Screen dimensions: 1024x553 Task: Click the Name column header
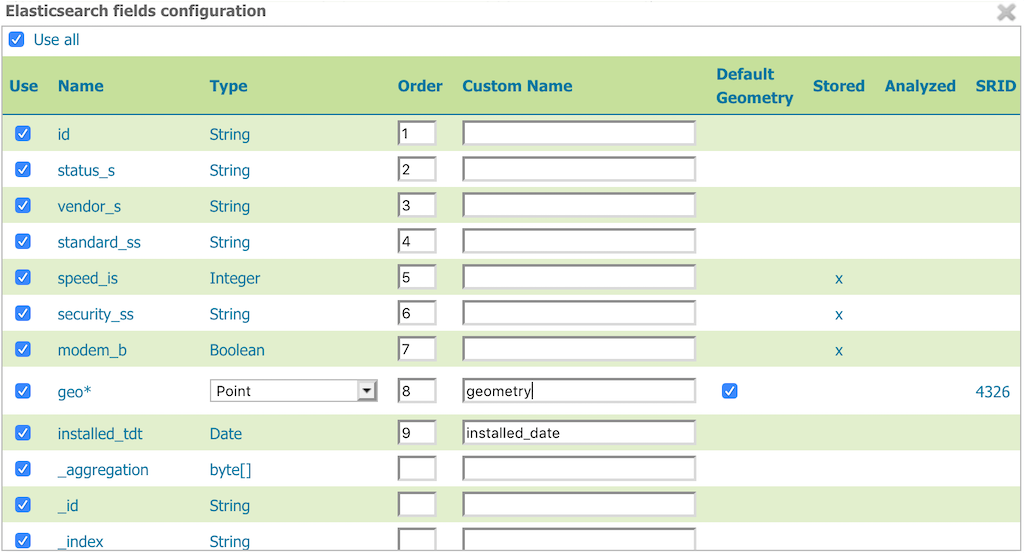[81, 86]
